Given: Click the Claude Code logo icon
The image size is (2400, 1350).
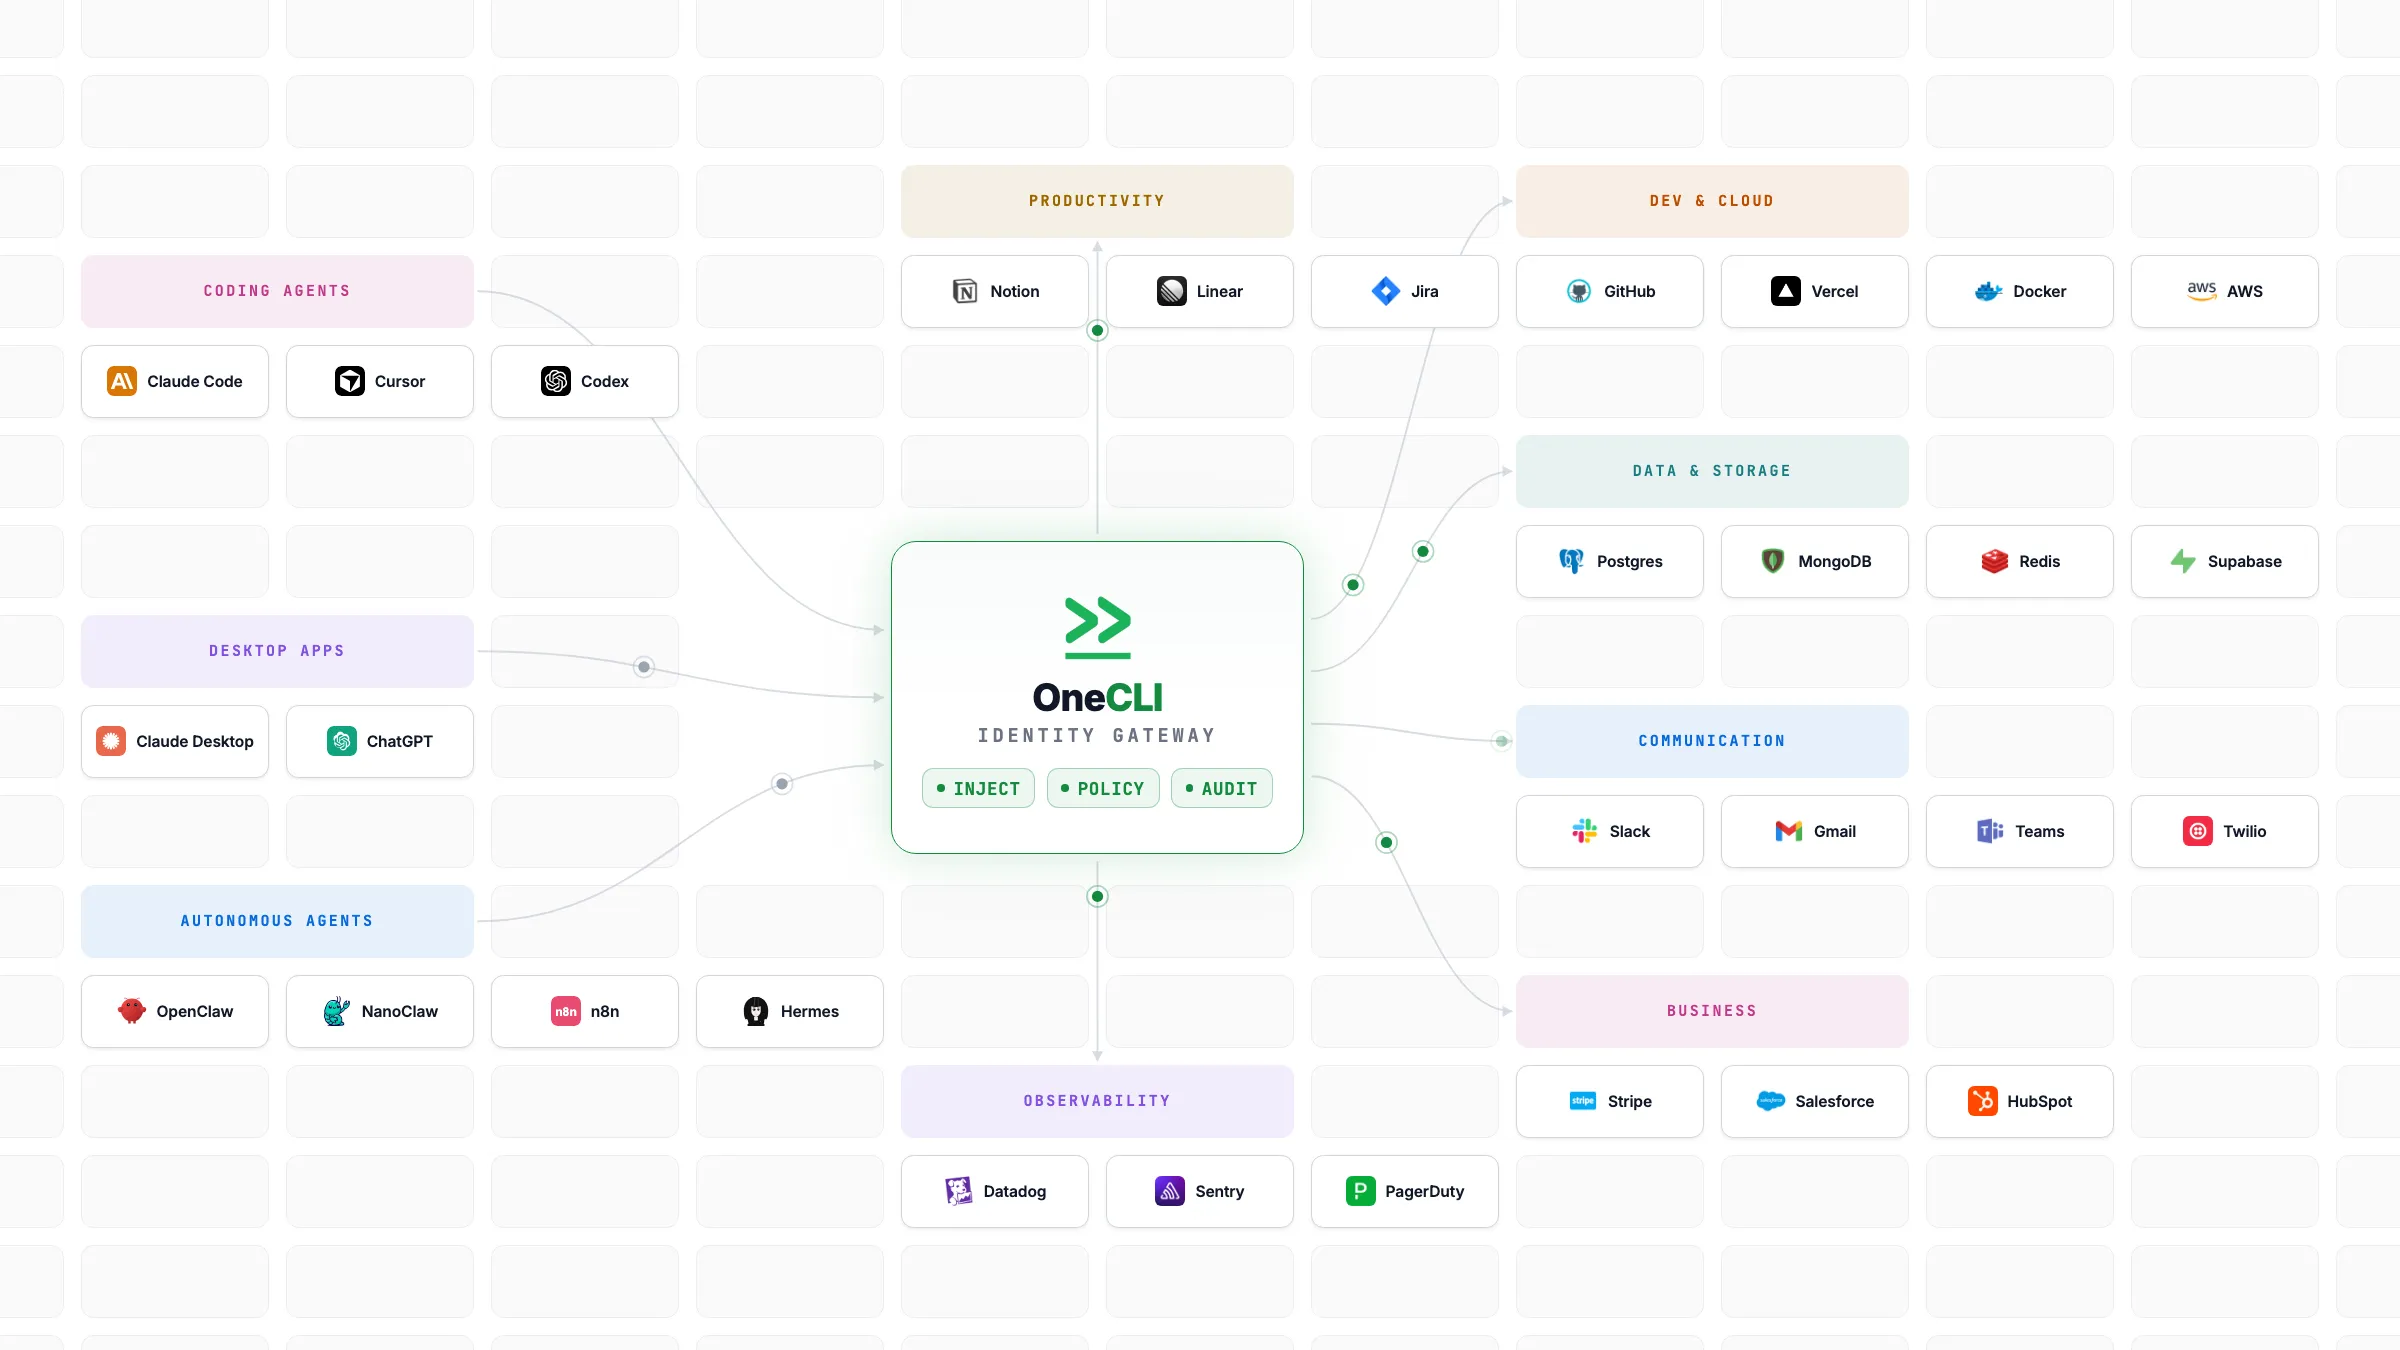Looking at the screenshot, I should (122, 381).
